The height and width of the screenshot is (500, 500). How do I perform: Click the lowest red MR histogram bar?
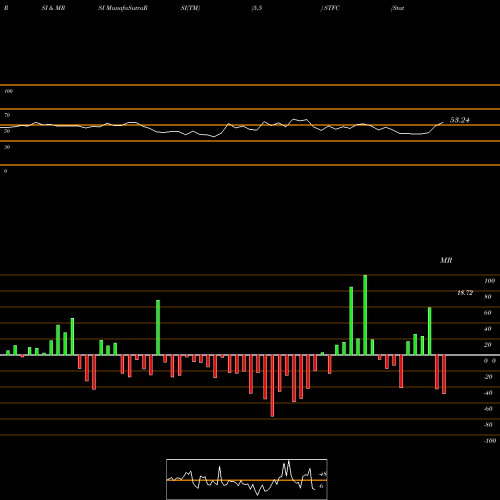coord(272,386)
